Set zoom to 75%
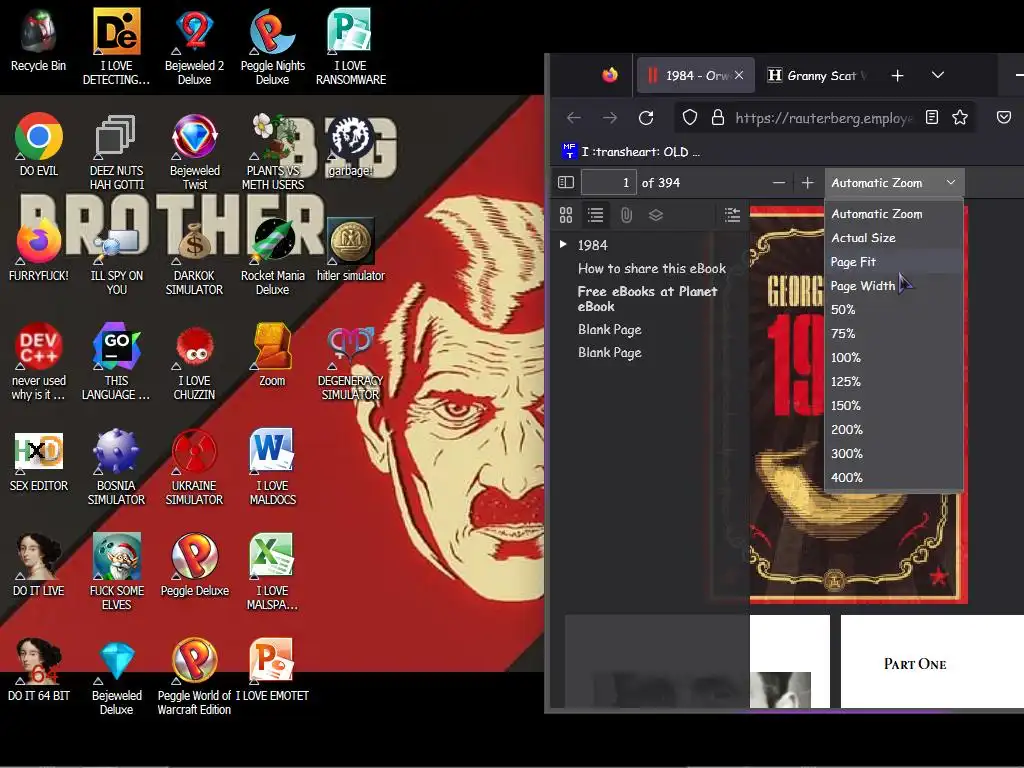1024x768 pixels. [893, 334]
